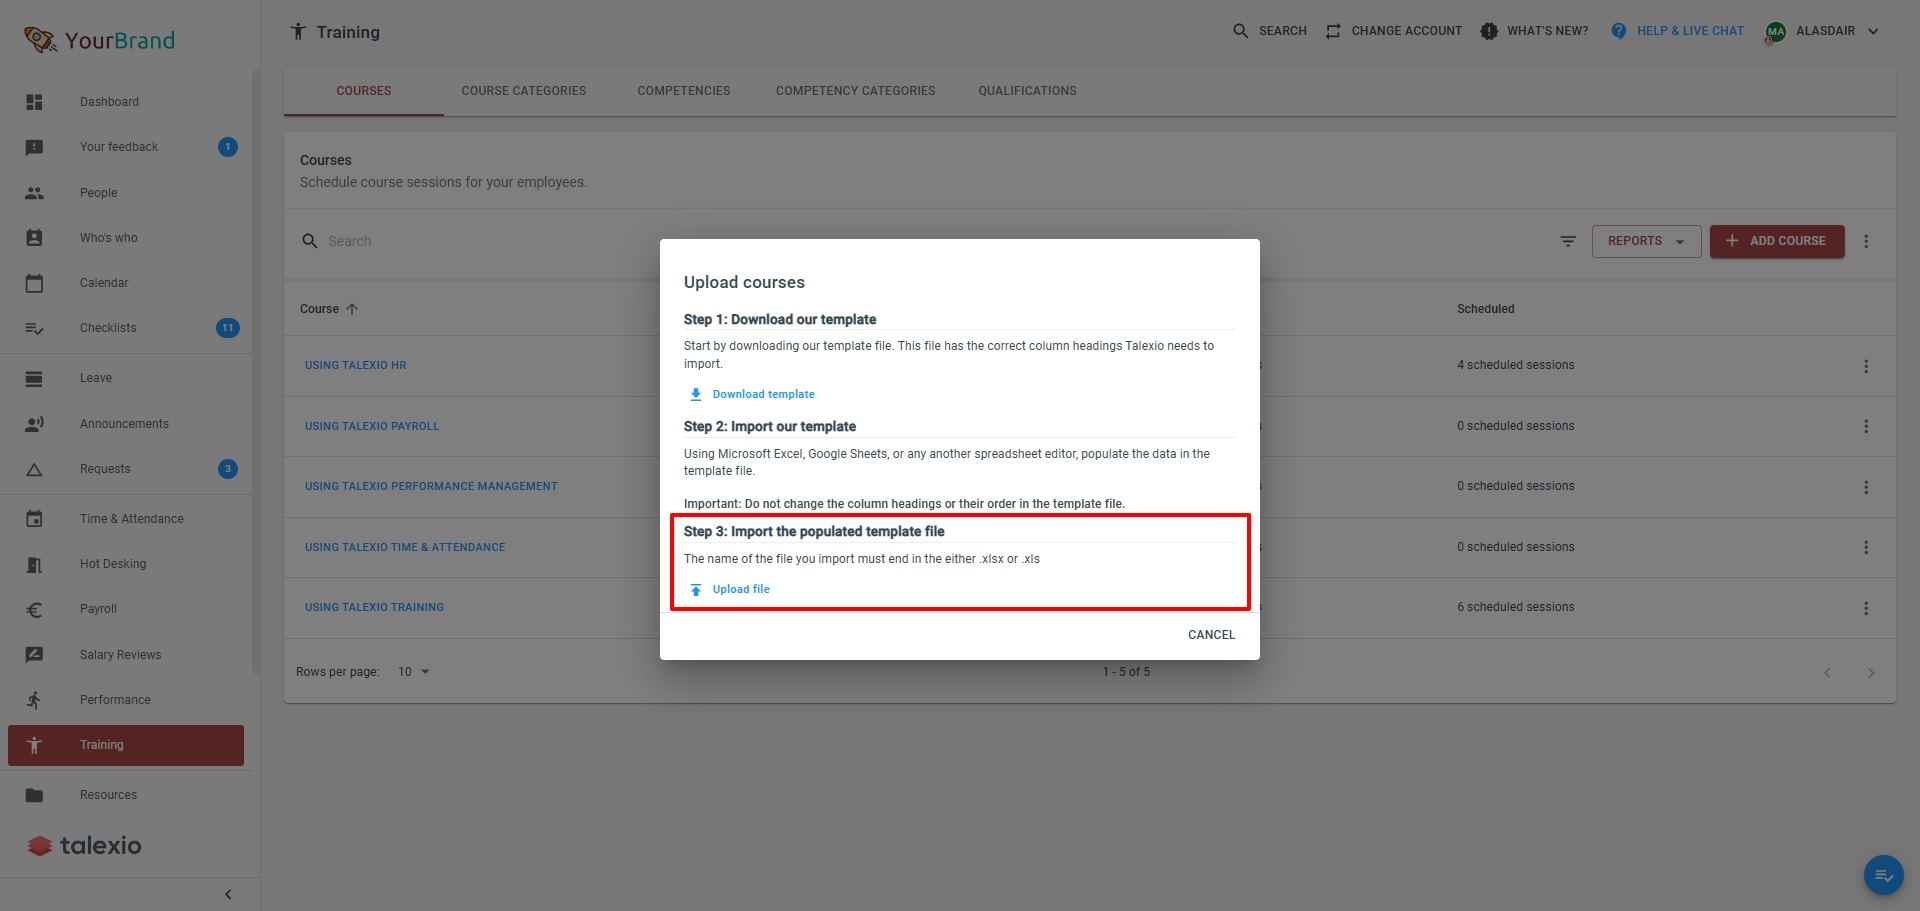Click the Requests triangle icon
This screenshot has height=911, width=1920.
tap(34, 469)
